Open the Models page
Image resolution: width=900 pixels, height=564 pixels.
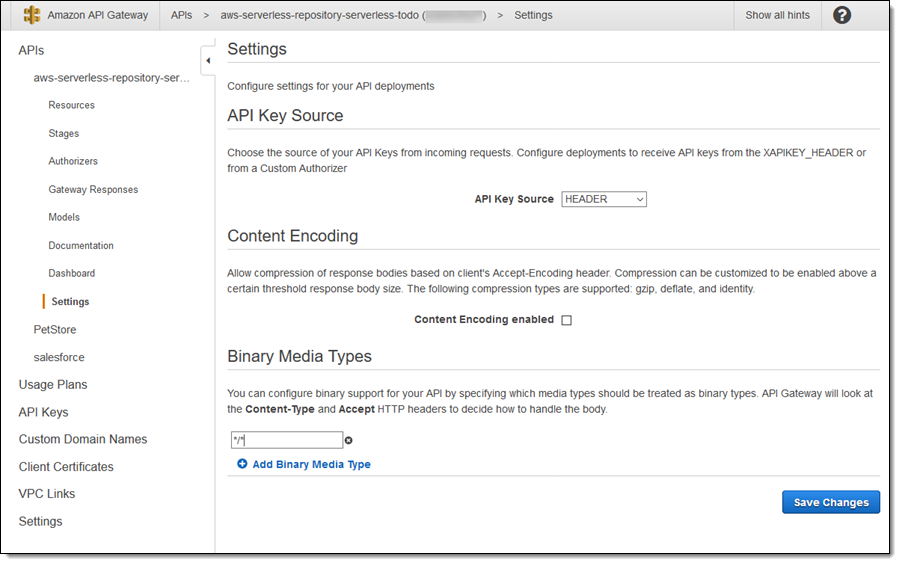[64, 217]
